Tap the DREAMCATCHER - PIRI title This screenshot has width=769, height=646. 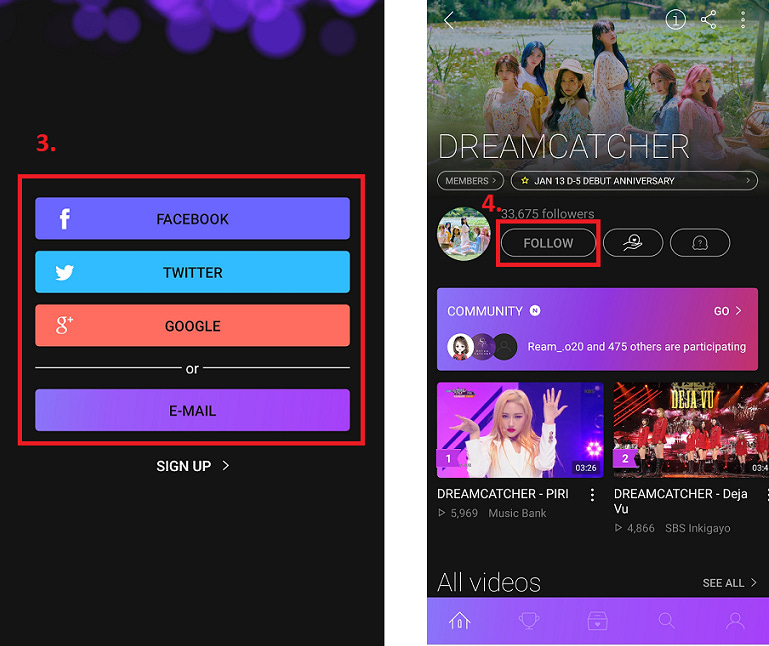[503, 493]
